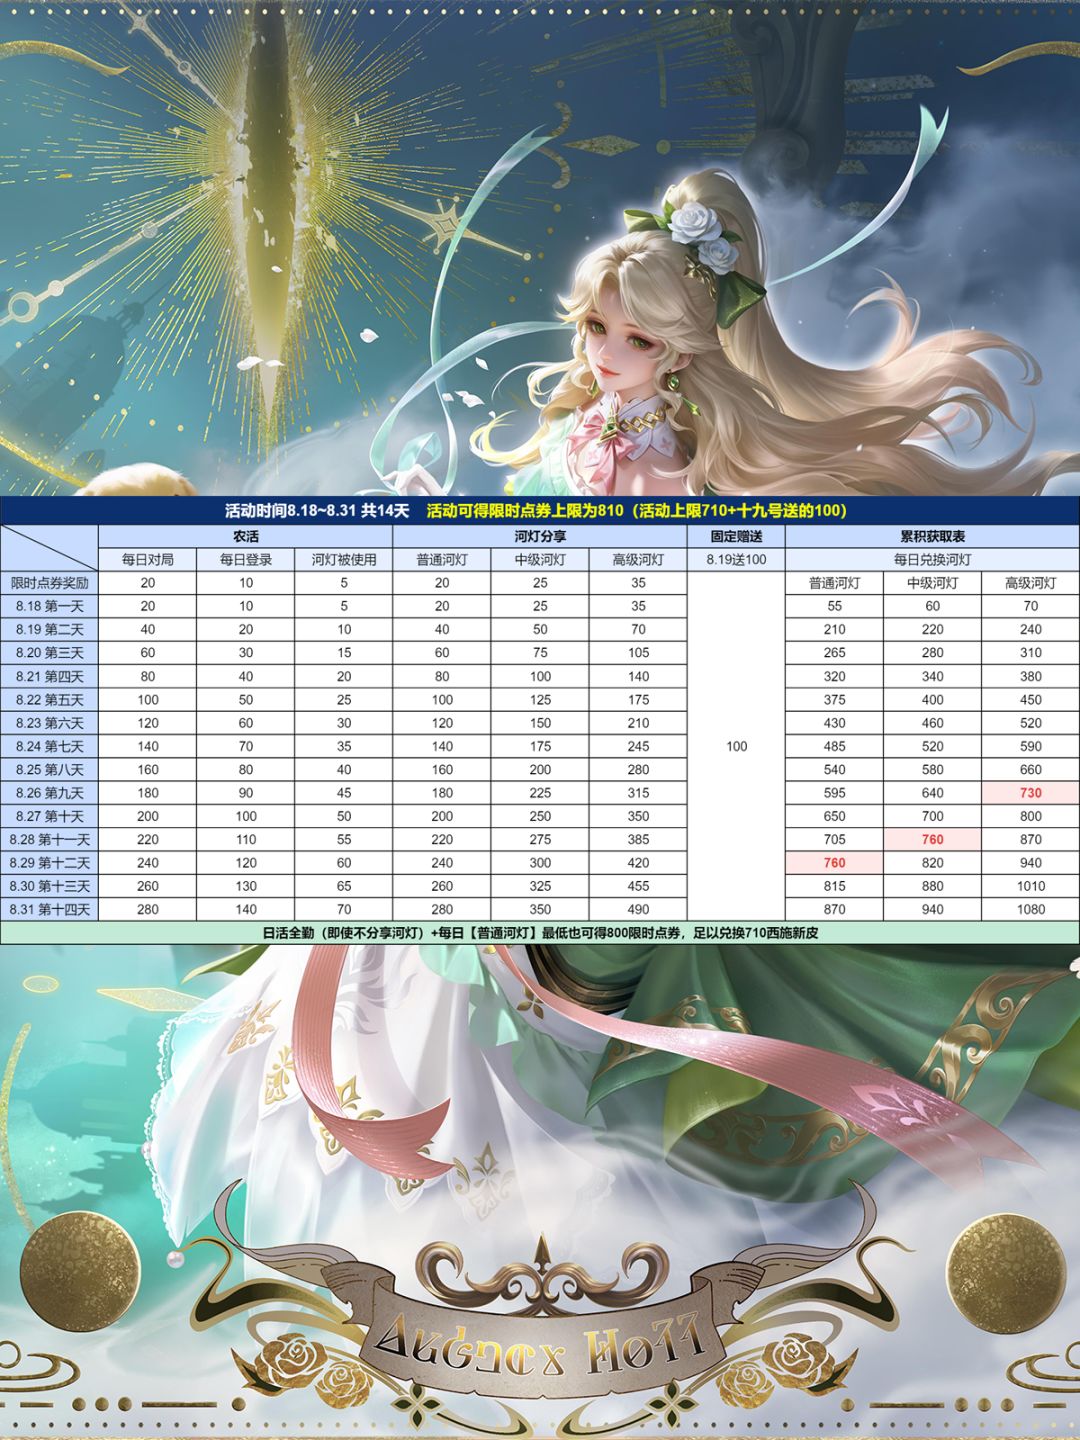Screen dimensions: 1080x1440
Task: Click the diagonal-split corner cell of table
Action: [49, 548]
